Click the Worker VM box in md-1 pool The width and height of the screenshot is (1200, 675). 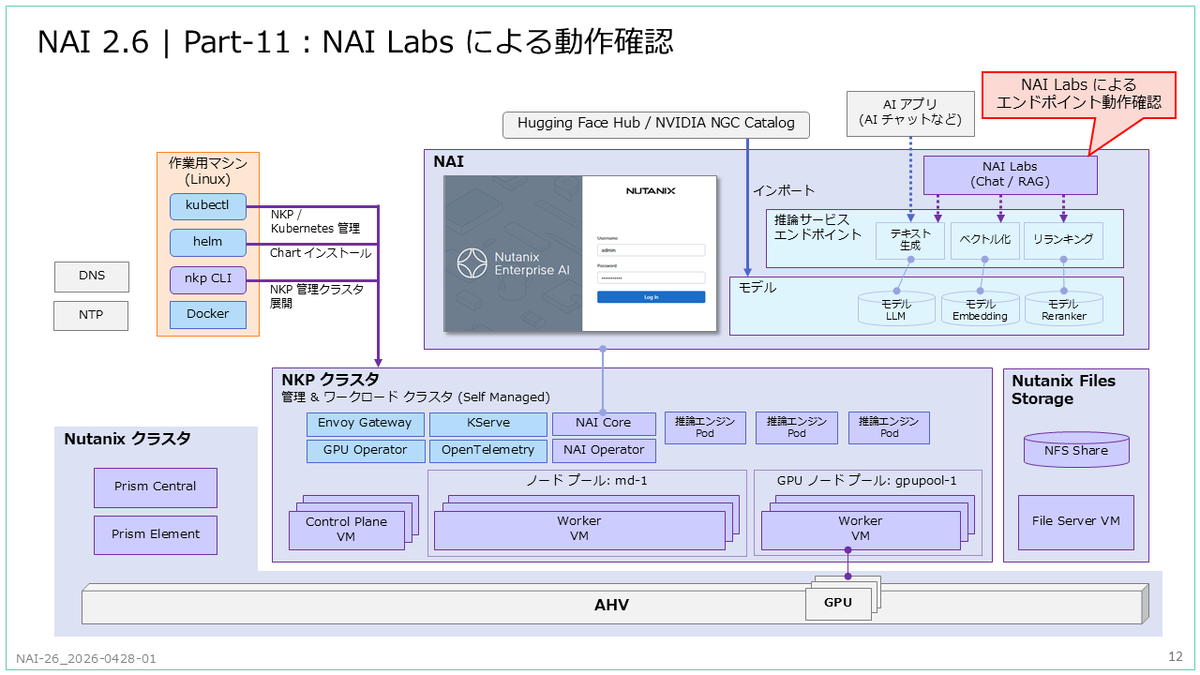point(579,530)
